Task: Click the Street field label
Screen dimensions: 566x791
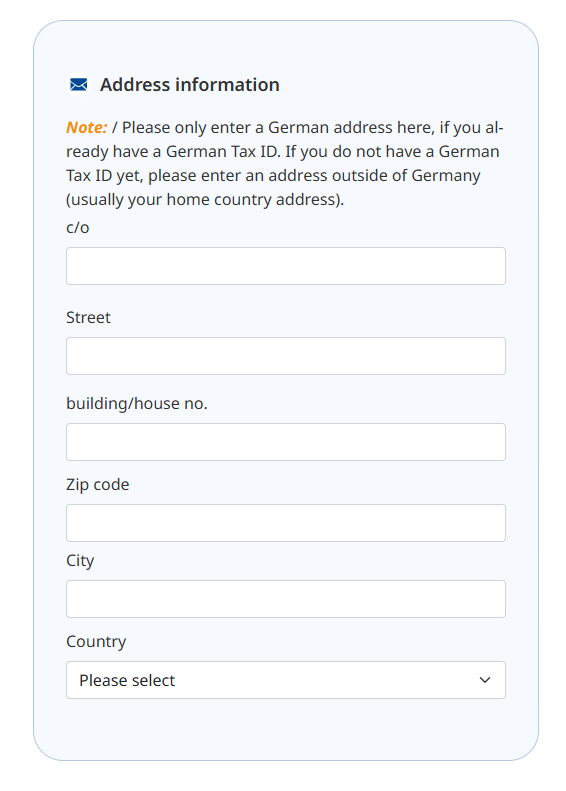Action: (x=88, y=317)
